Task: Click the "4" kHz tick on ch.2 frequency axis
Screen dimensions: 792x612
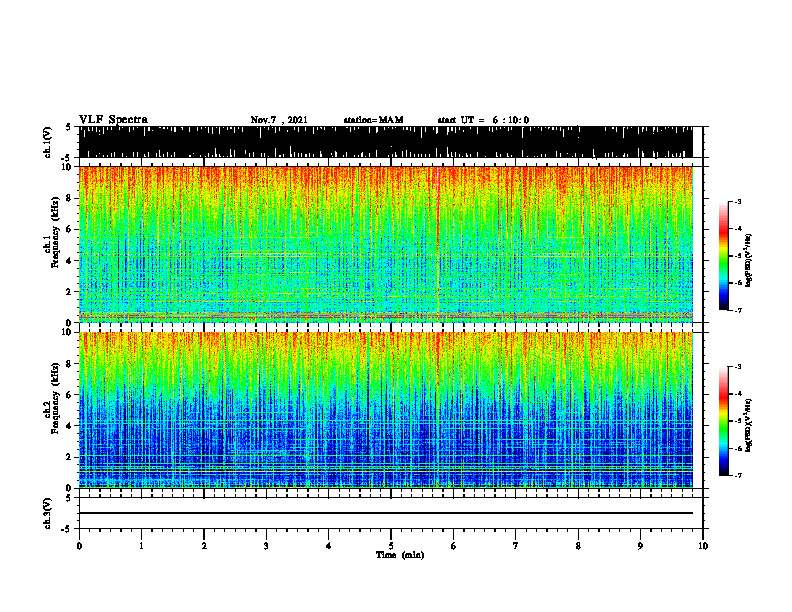Action: [71, 426]
